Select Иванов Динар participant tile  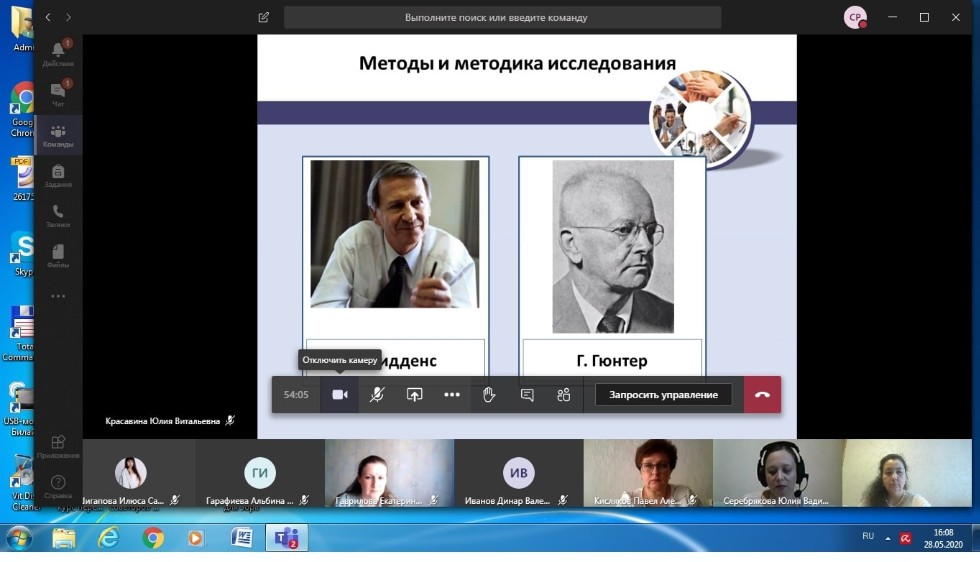pos(518,474)
